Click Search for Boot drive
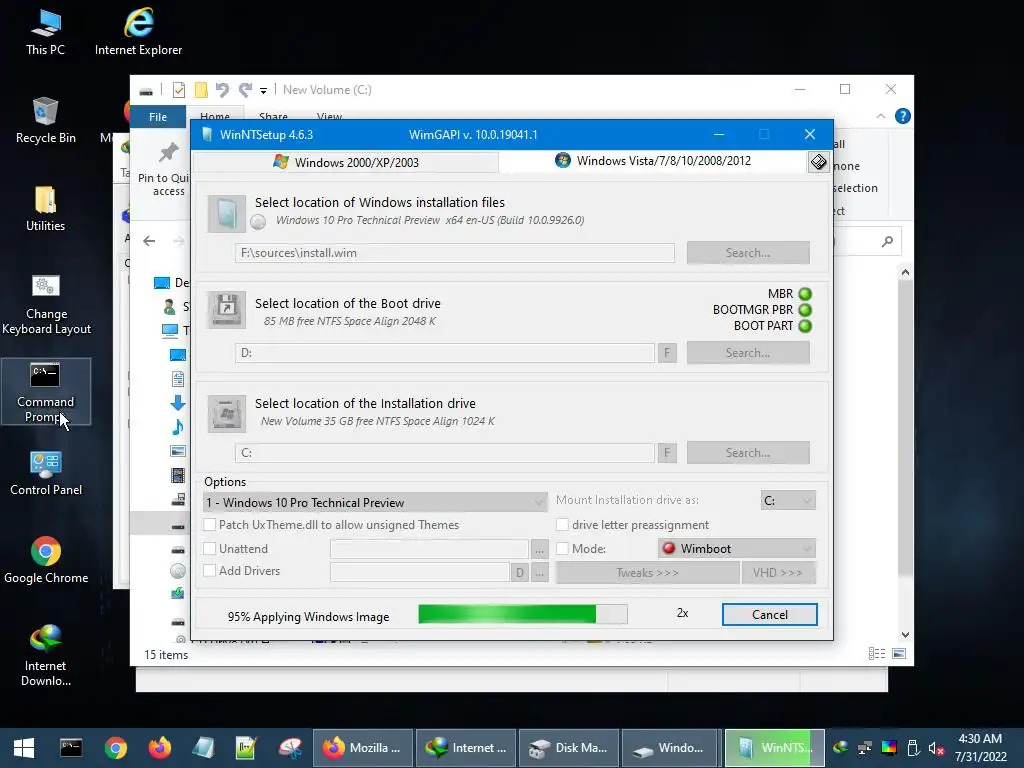This screenshot has height=768, width=1024. click(748, 353)
